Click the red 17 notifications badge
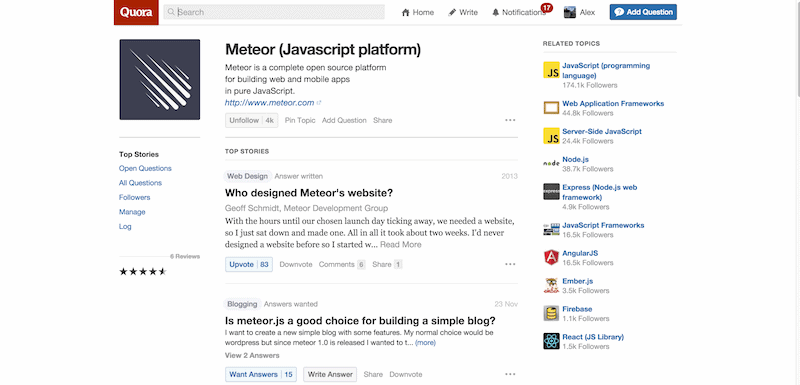Viewport: 800px width, 385px height. (546, 8)
